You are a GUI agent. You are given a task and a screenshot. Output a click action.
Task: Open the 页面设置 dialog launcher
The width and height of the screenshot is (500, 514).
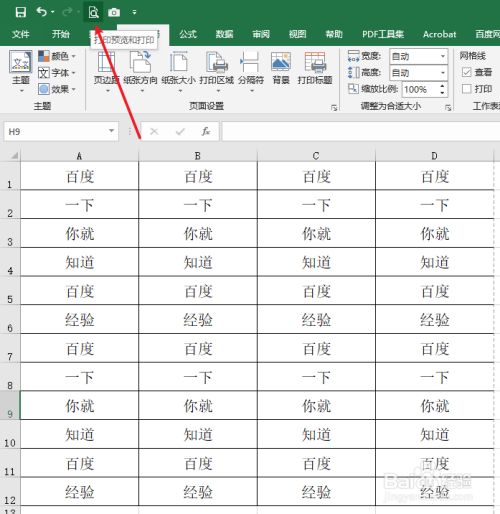334,107
